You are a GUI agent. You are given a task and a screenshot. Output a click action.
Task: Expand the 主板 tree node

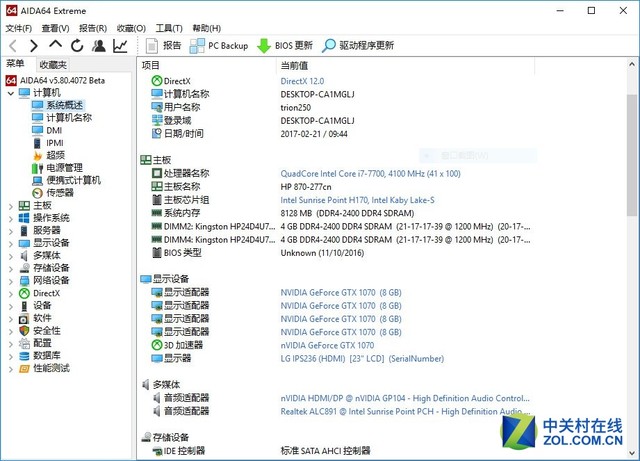pos(11,206)
